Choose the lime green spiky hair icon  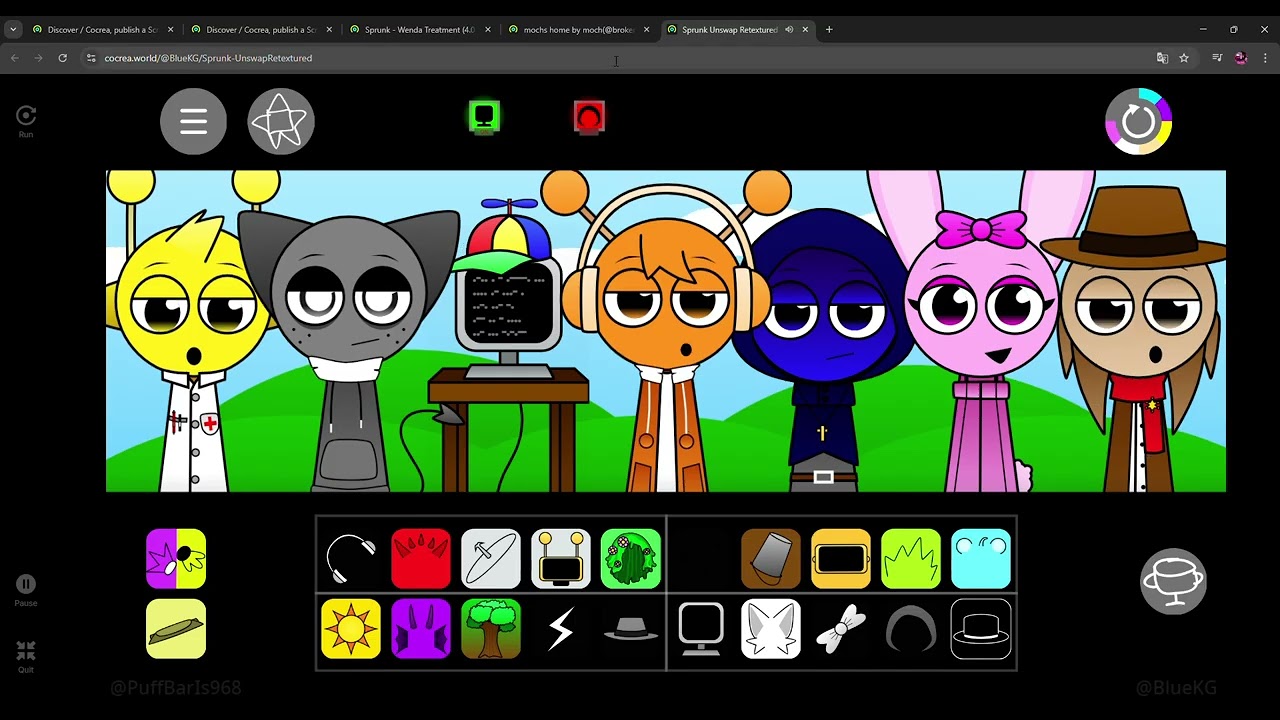(x=911, y=558)
